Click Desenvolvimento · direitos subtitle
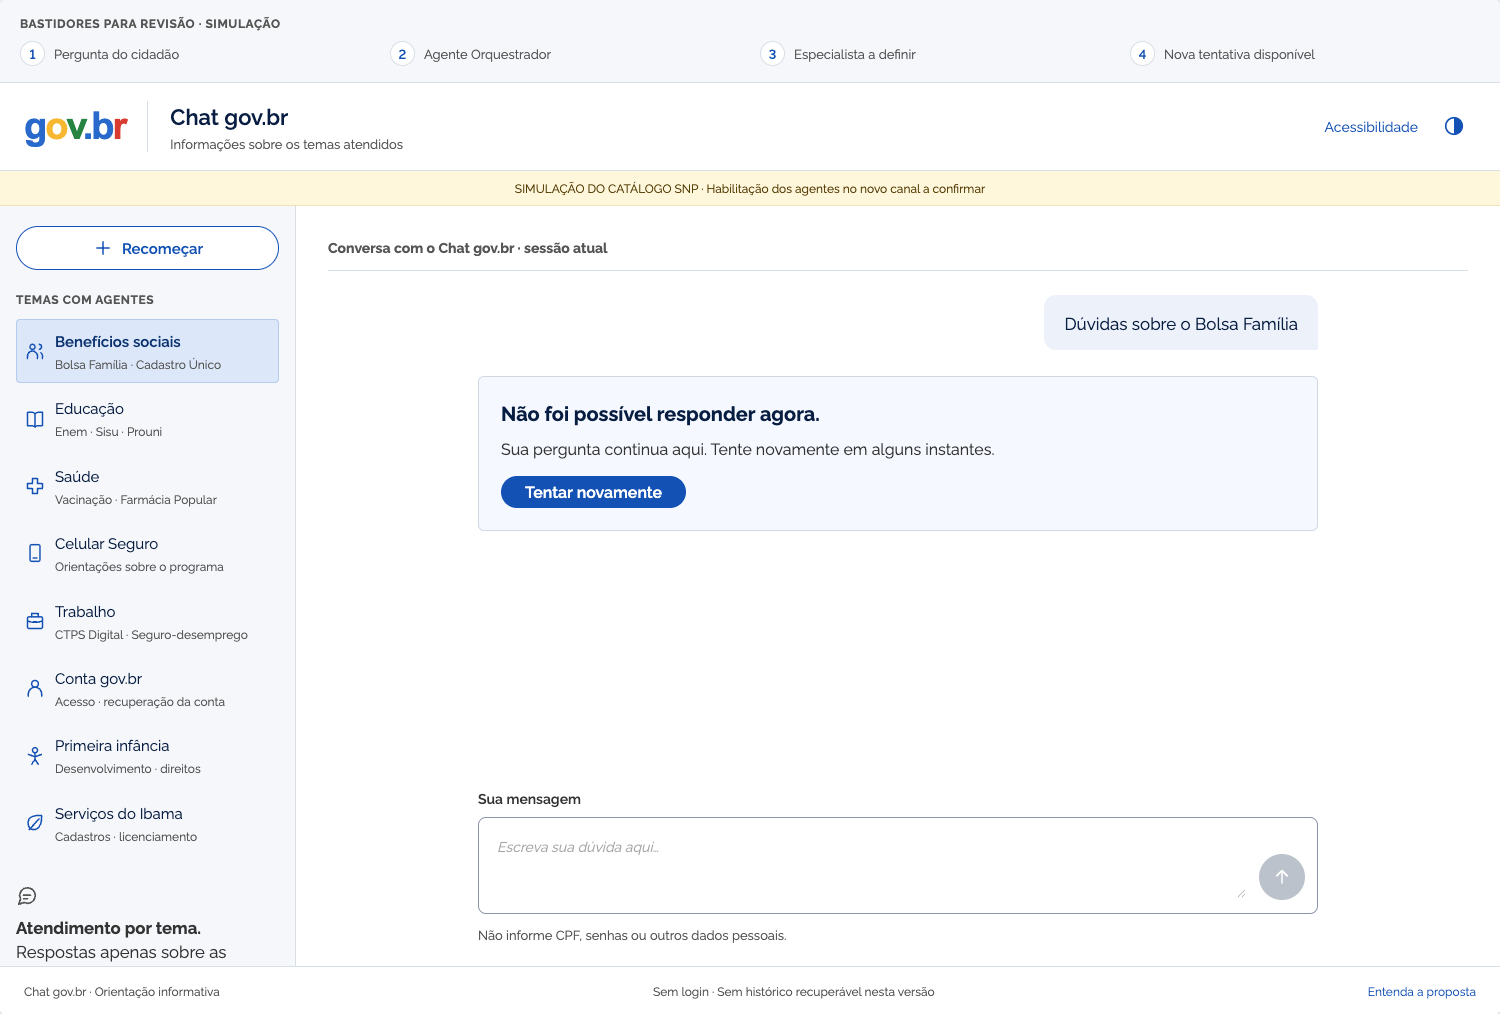This screenshot has height=1014, width=1500. point(128,769)
